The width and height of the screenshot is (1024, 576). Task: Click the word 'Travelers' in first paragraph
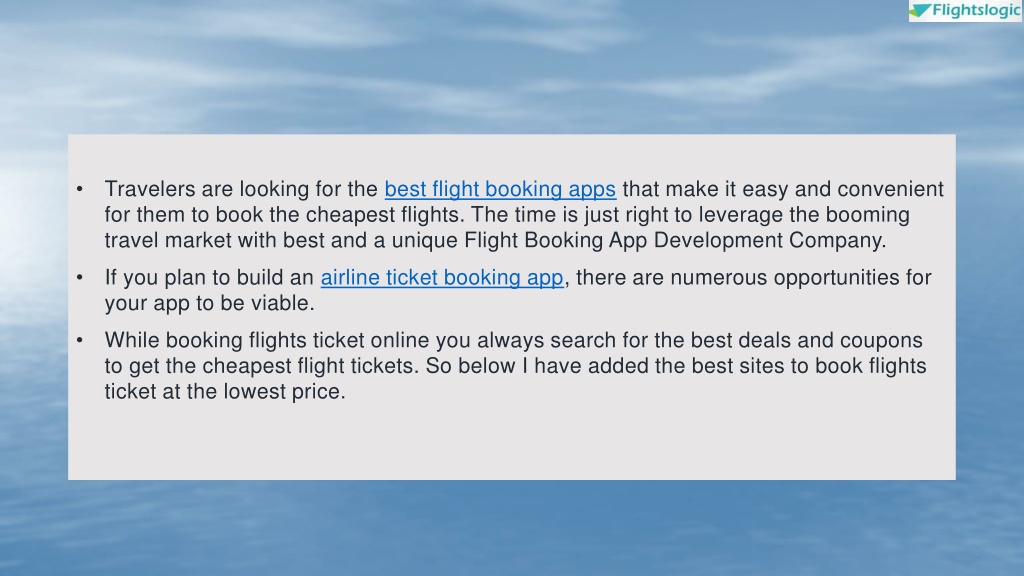150,189
